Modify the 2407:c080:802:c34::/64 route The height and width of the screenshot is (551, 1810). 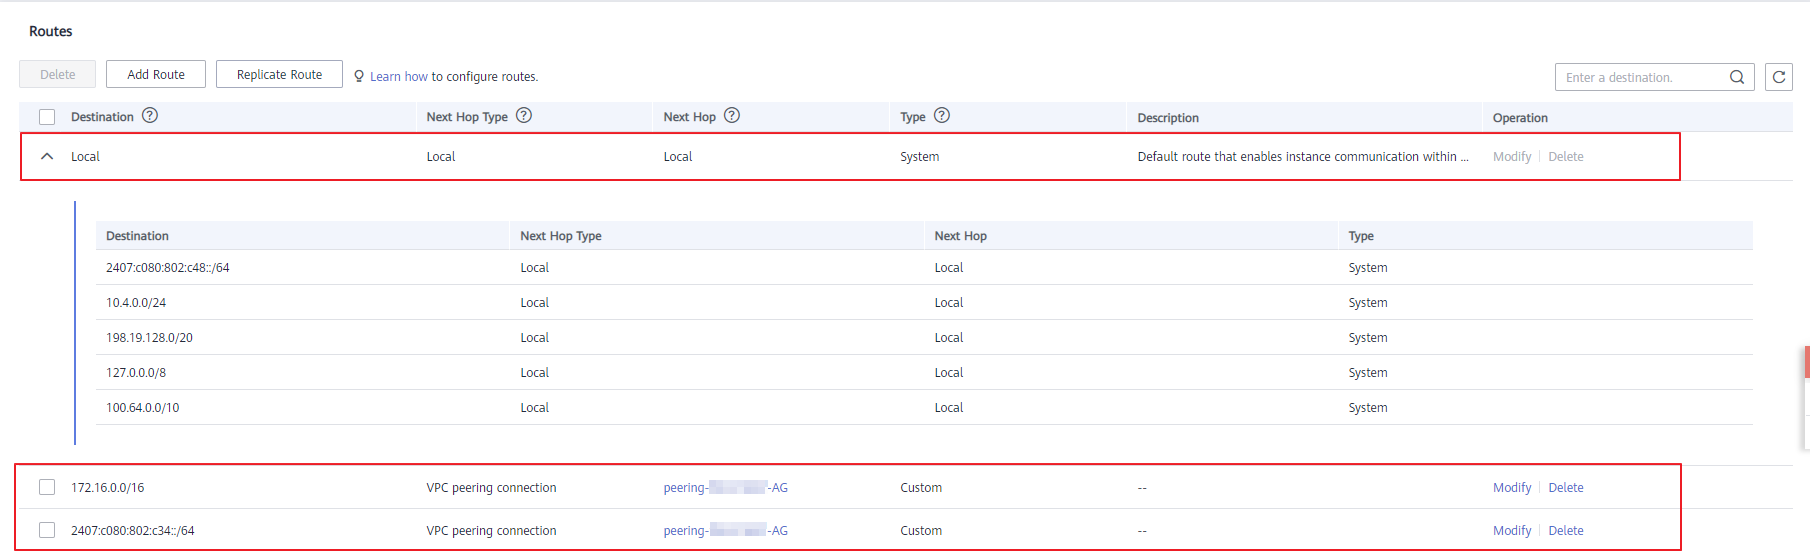click(1511, 530)
